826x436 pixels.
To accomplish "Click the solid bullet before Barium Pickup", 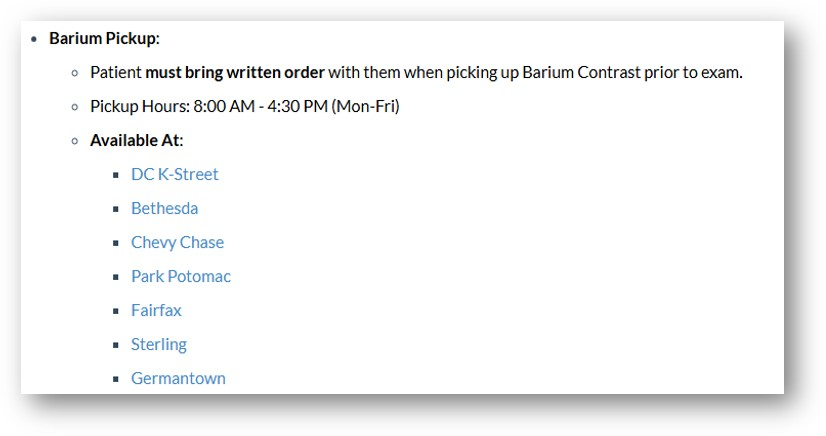I will coord(34,39).
